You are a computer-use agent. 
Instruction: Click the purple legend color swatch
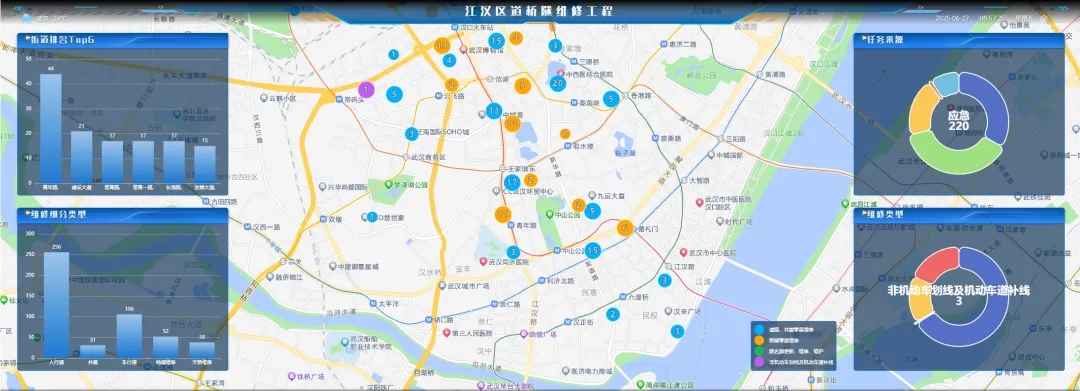click(760, 361)
